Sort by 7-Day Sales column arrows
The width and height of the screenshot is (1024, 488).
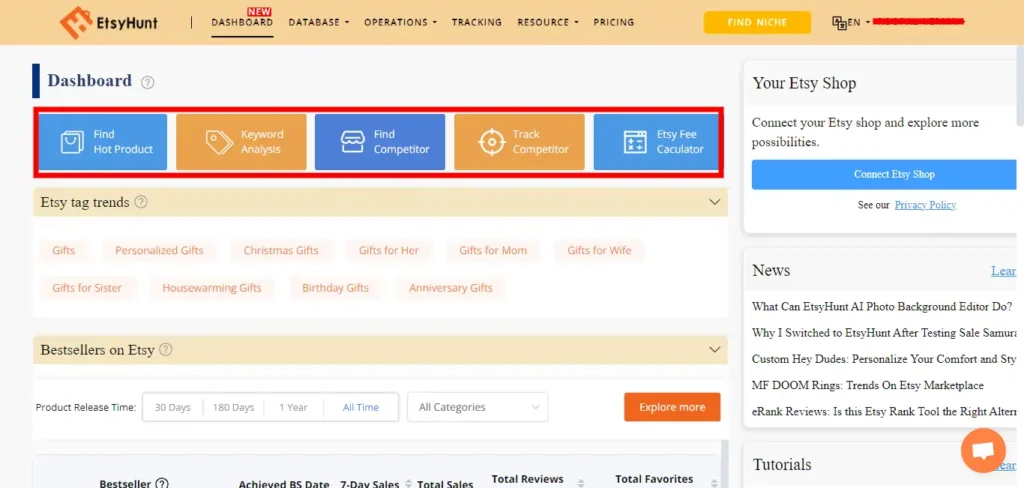(408, 483)
